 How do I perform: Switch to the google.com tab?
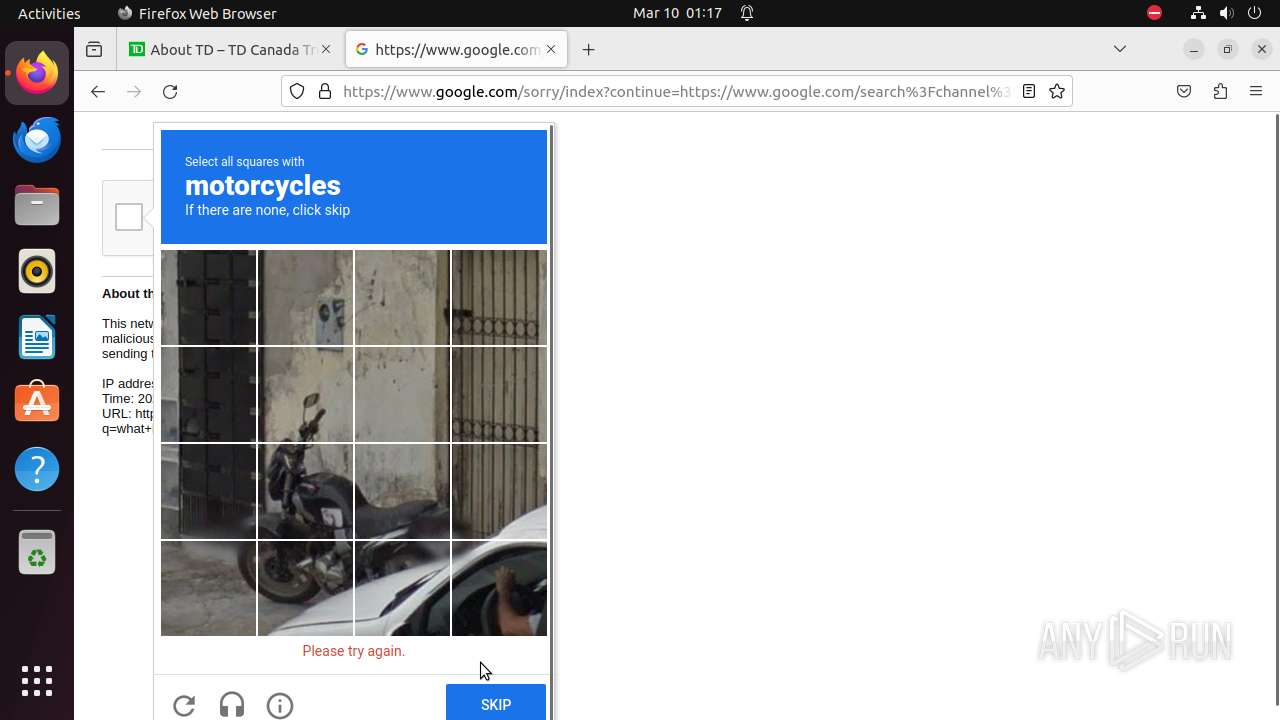point(456,49)
